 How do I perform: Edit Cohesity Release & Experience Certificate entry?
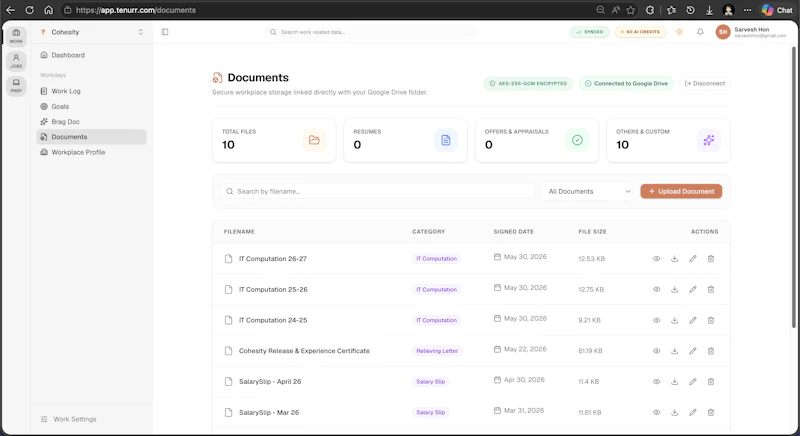pos(693,351)
